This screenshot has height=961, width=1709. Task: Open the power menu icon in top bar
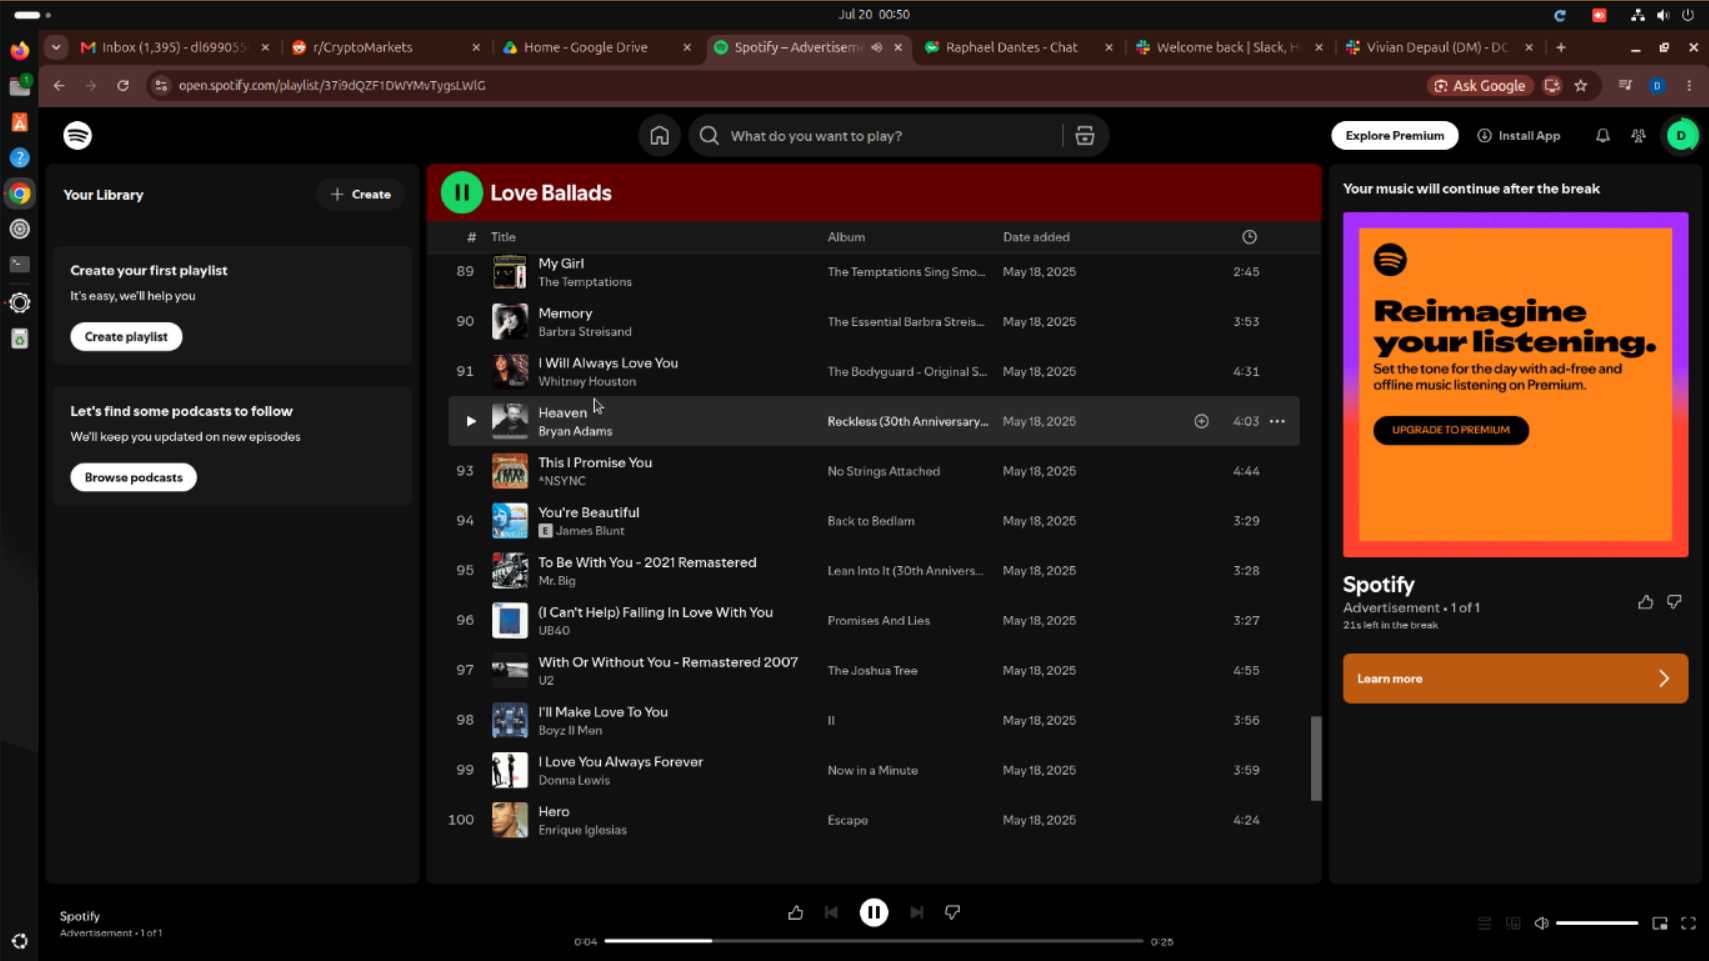(x=1688, y=15)
